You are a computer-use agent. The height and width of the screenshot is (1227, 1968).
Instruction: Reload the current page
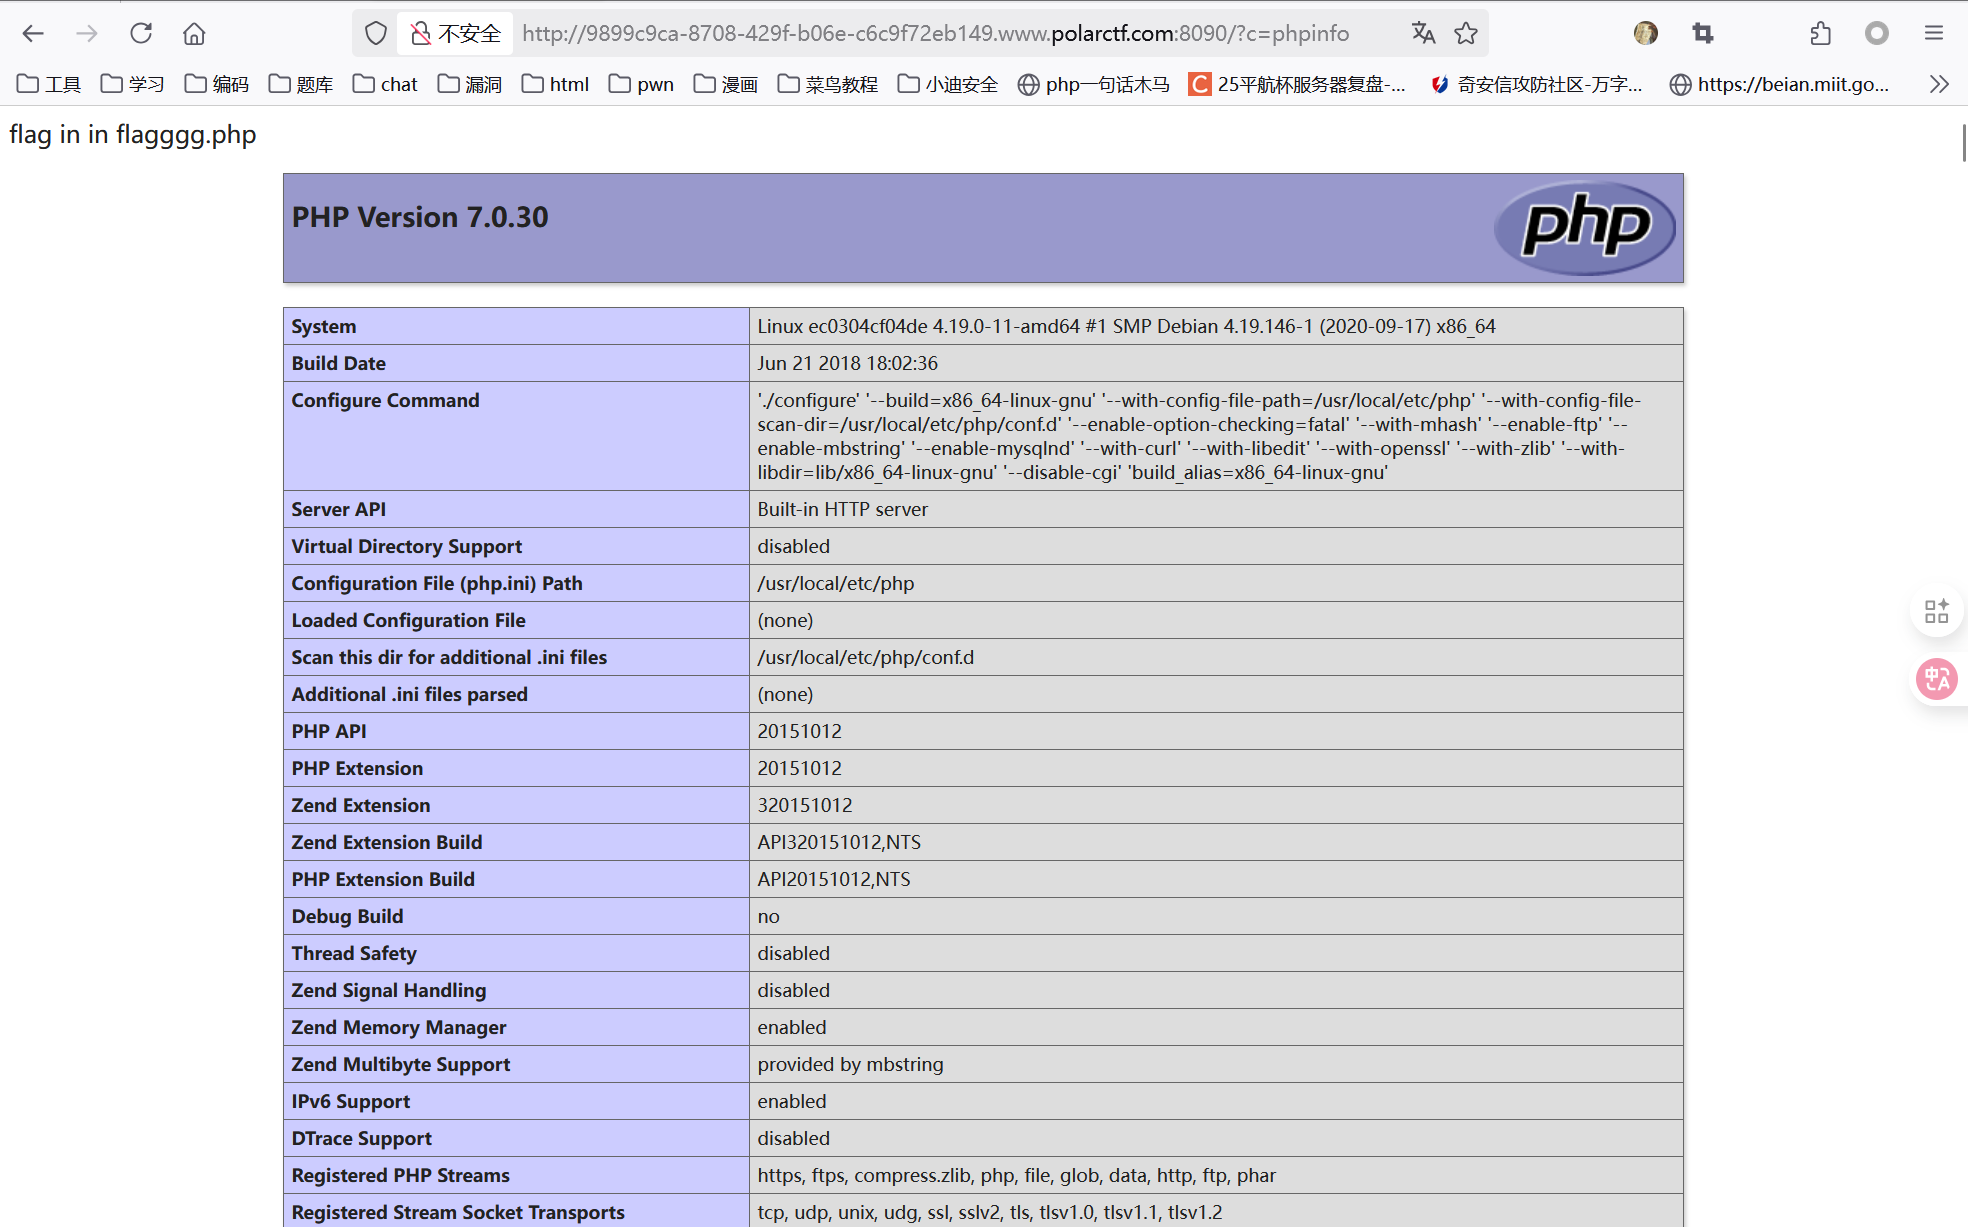pyautogui.click(x=141, y=33)
